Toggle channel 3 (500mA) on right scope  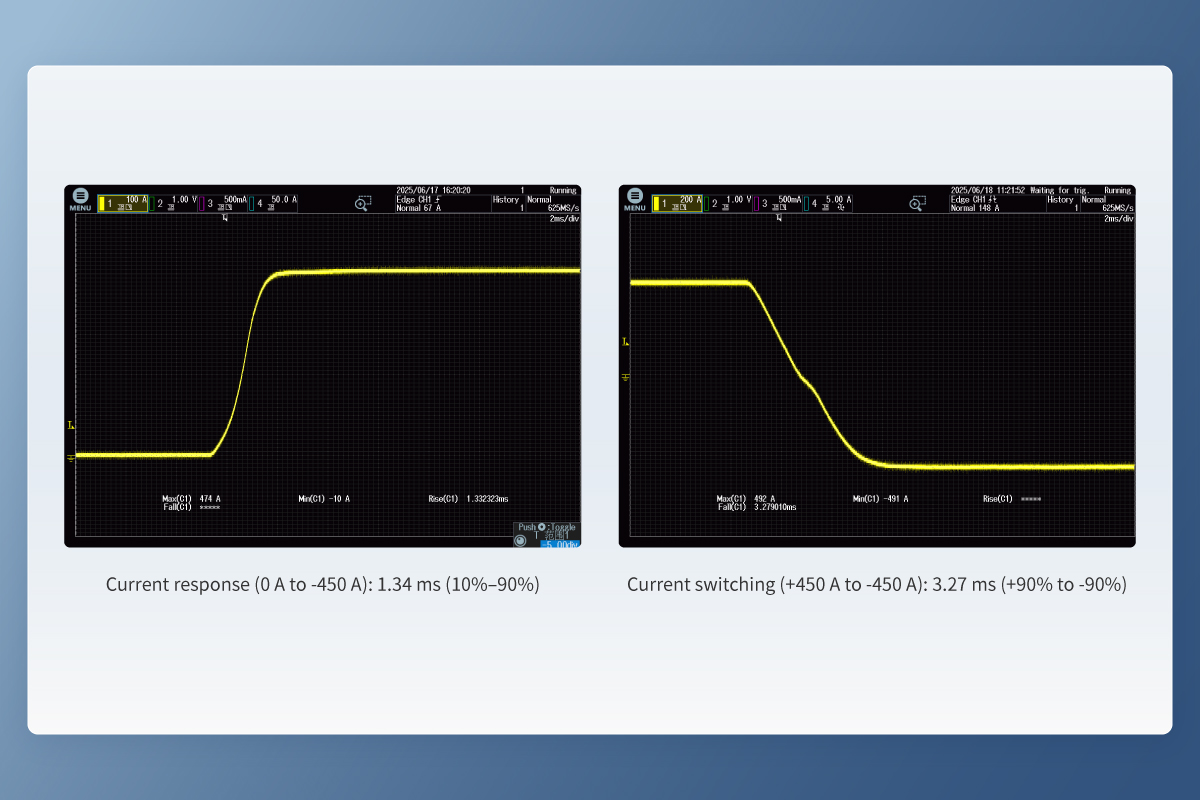tap(778, 203)
